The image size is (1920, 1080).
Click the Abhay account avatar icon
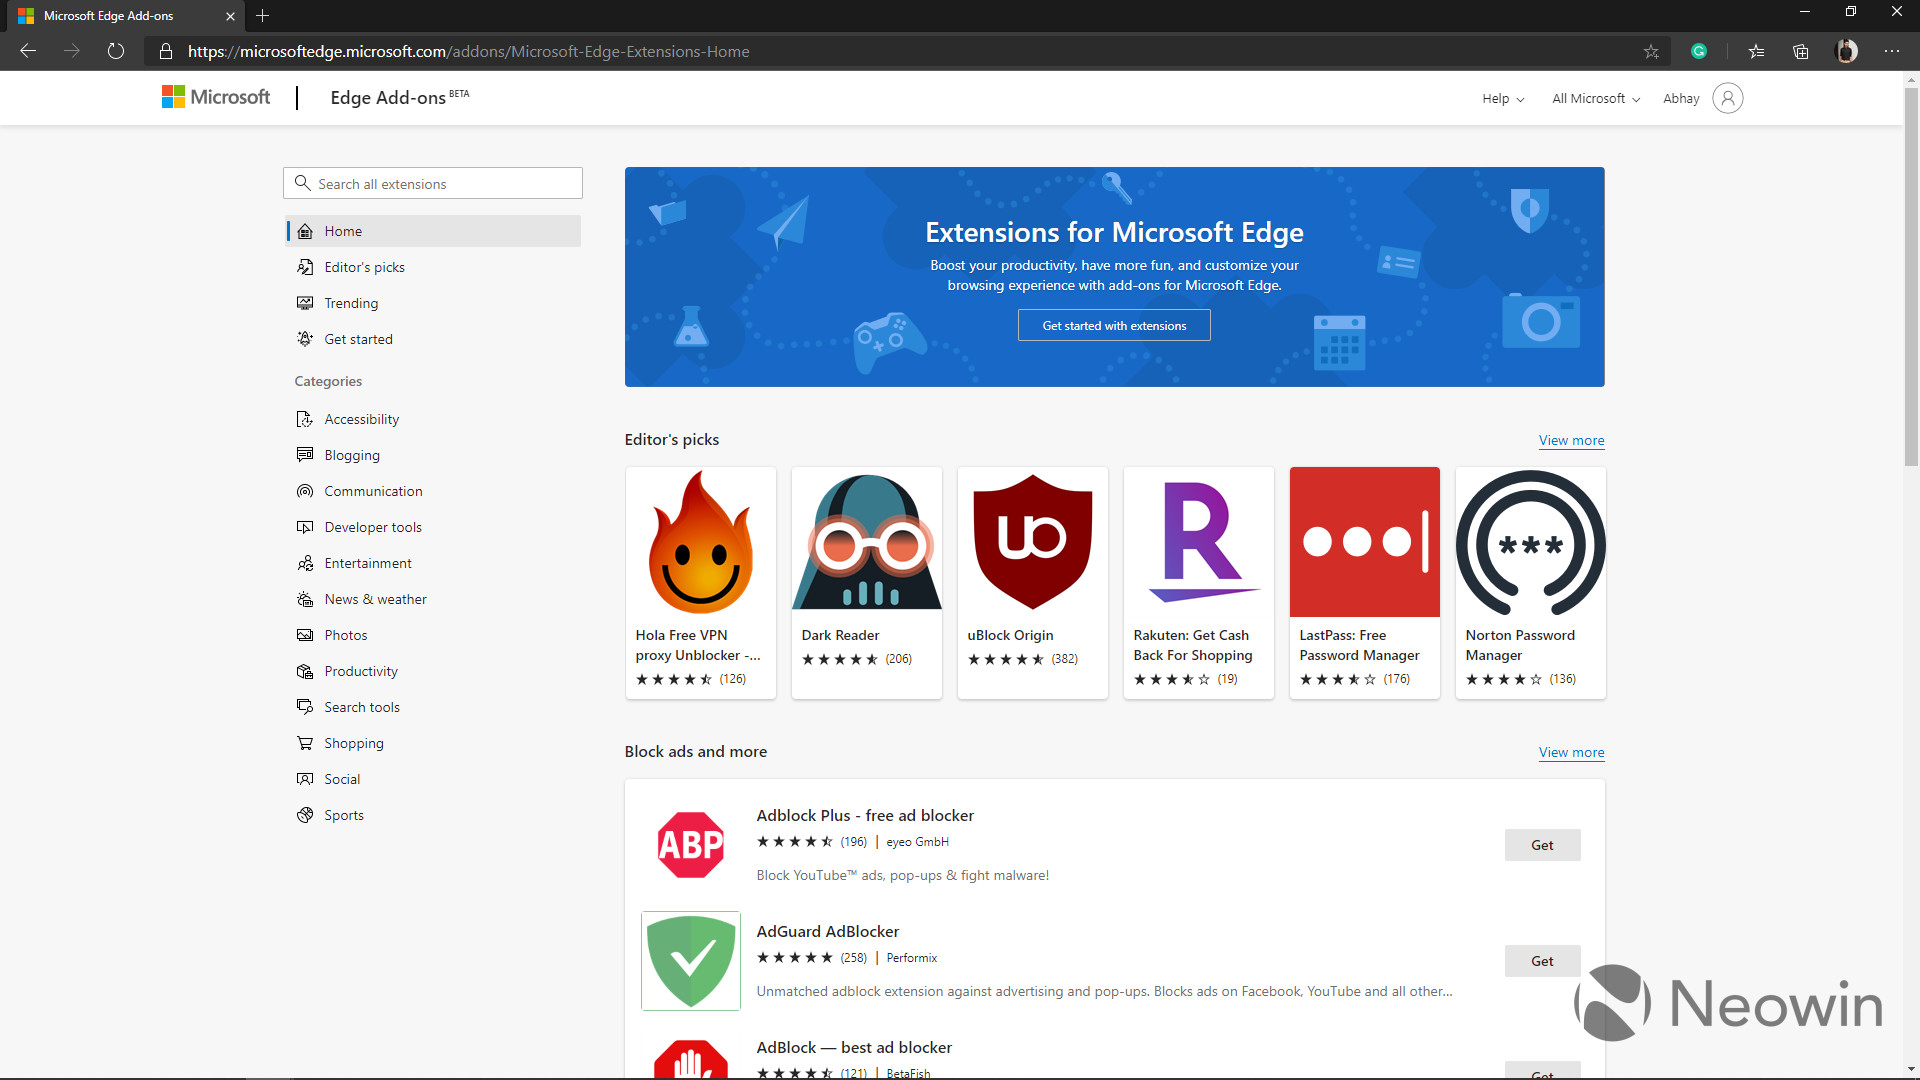[x=1727, y=98]
